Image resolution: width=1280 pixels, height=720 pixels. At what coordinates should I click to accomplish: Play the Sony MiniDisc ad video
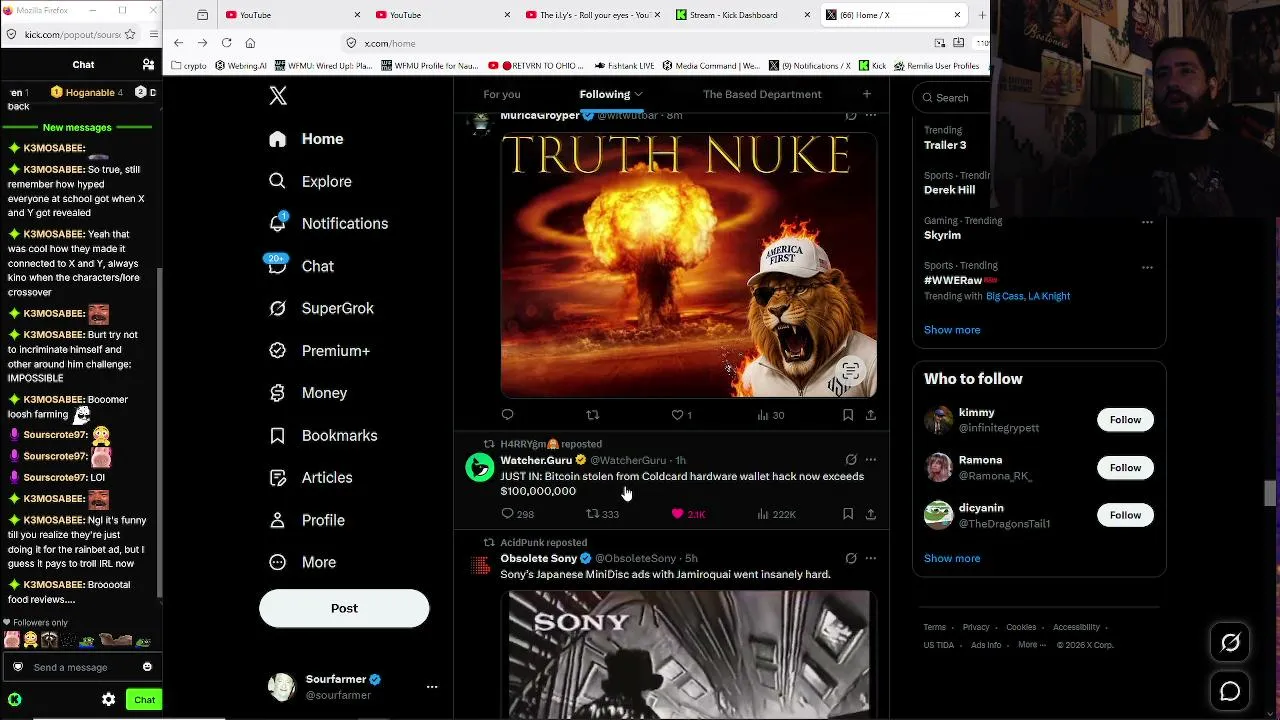coord(689,655)
